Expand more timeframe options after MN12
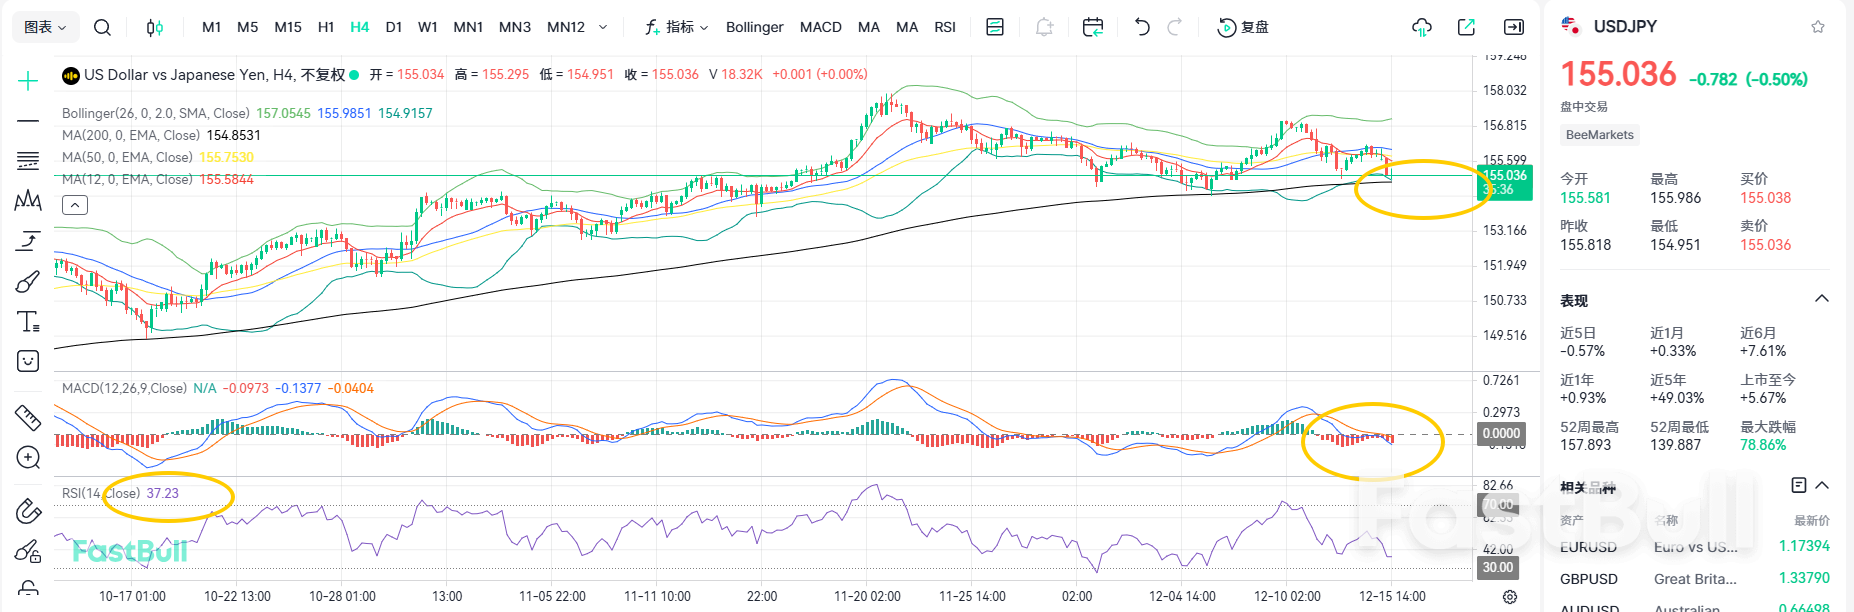Screen dimensions: 1854x612 click(603, 27)
